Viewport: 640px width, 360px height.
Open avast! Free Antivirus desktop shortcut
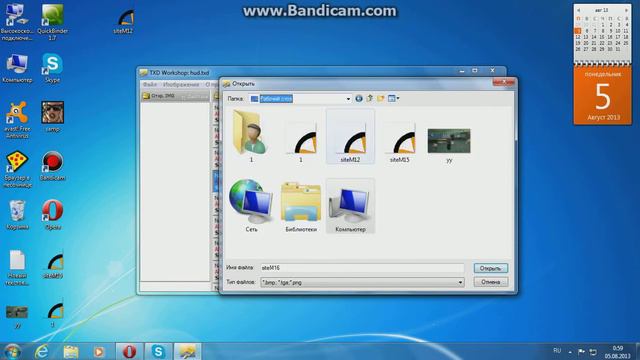pos(17,120)
